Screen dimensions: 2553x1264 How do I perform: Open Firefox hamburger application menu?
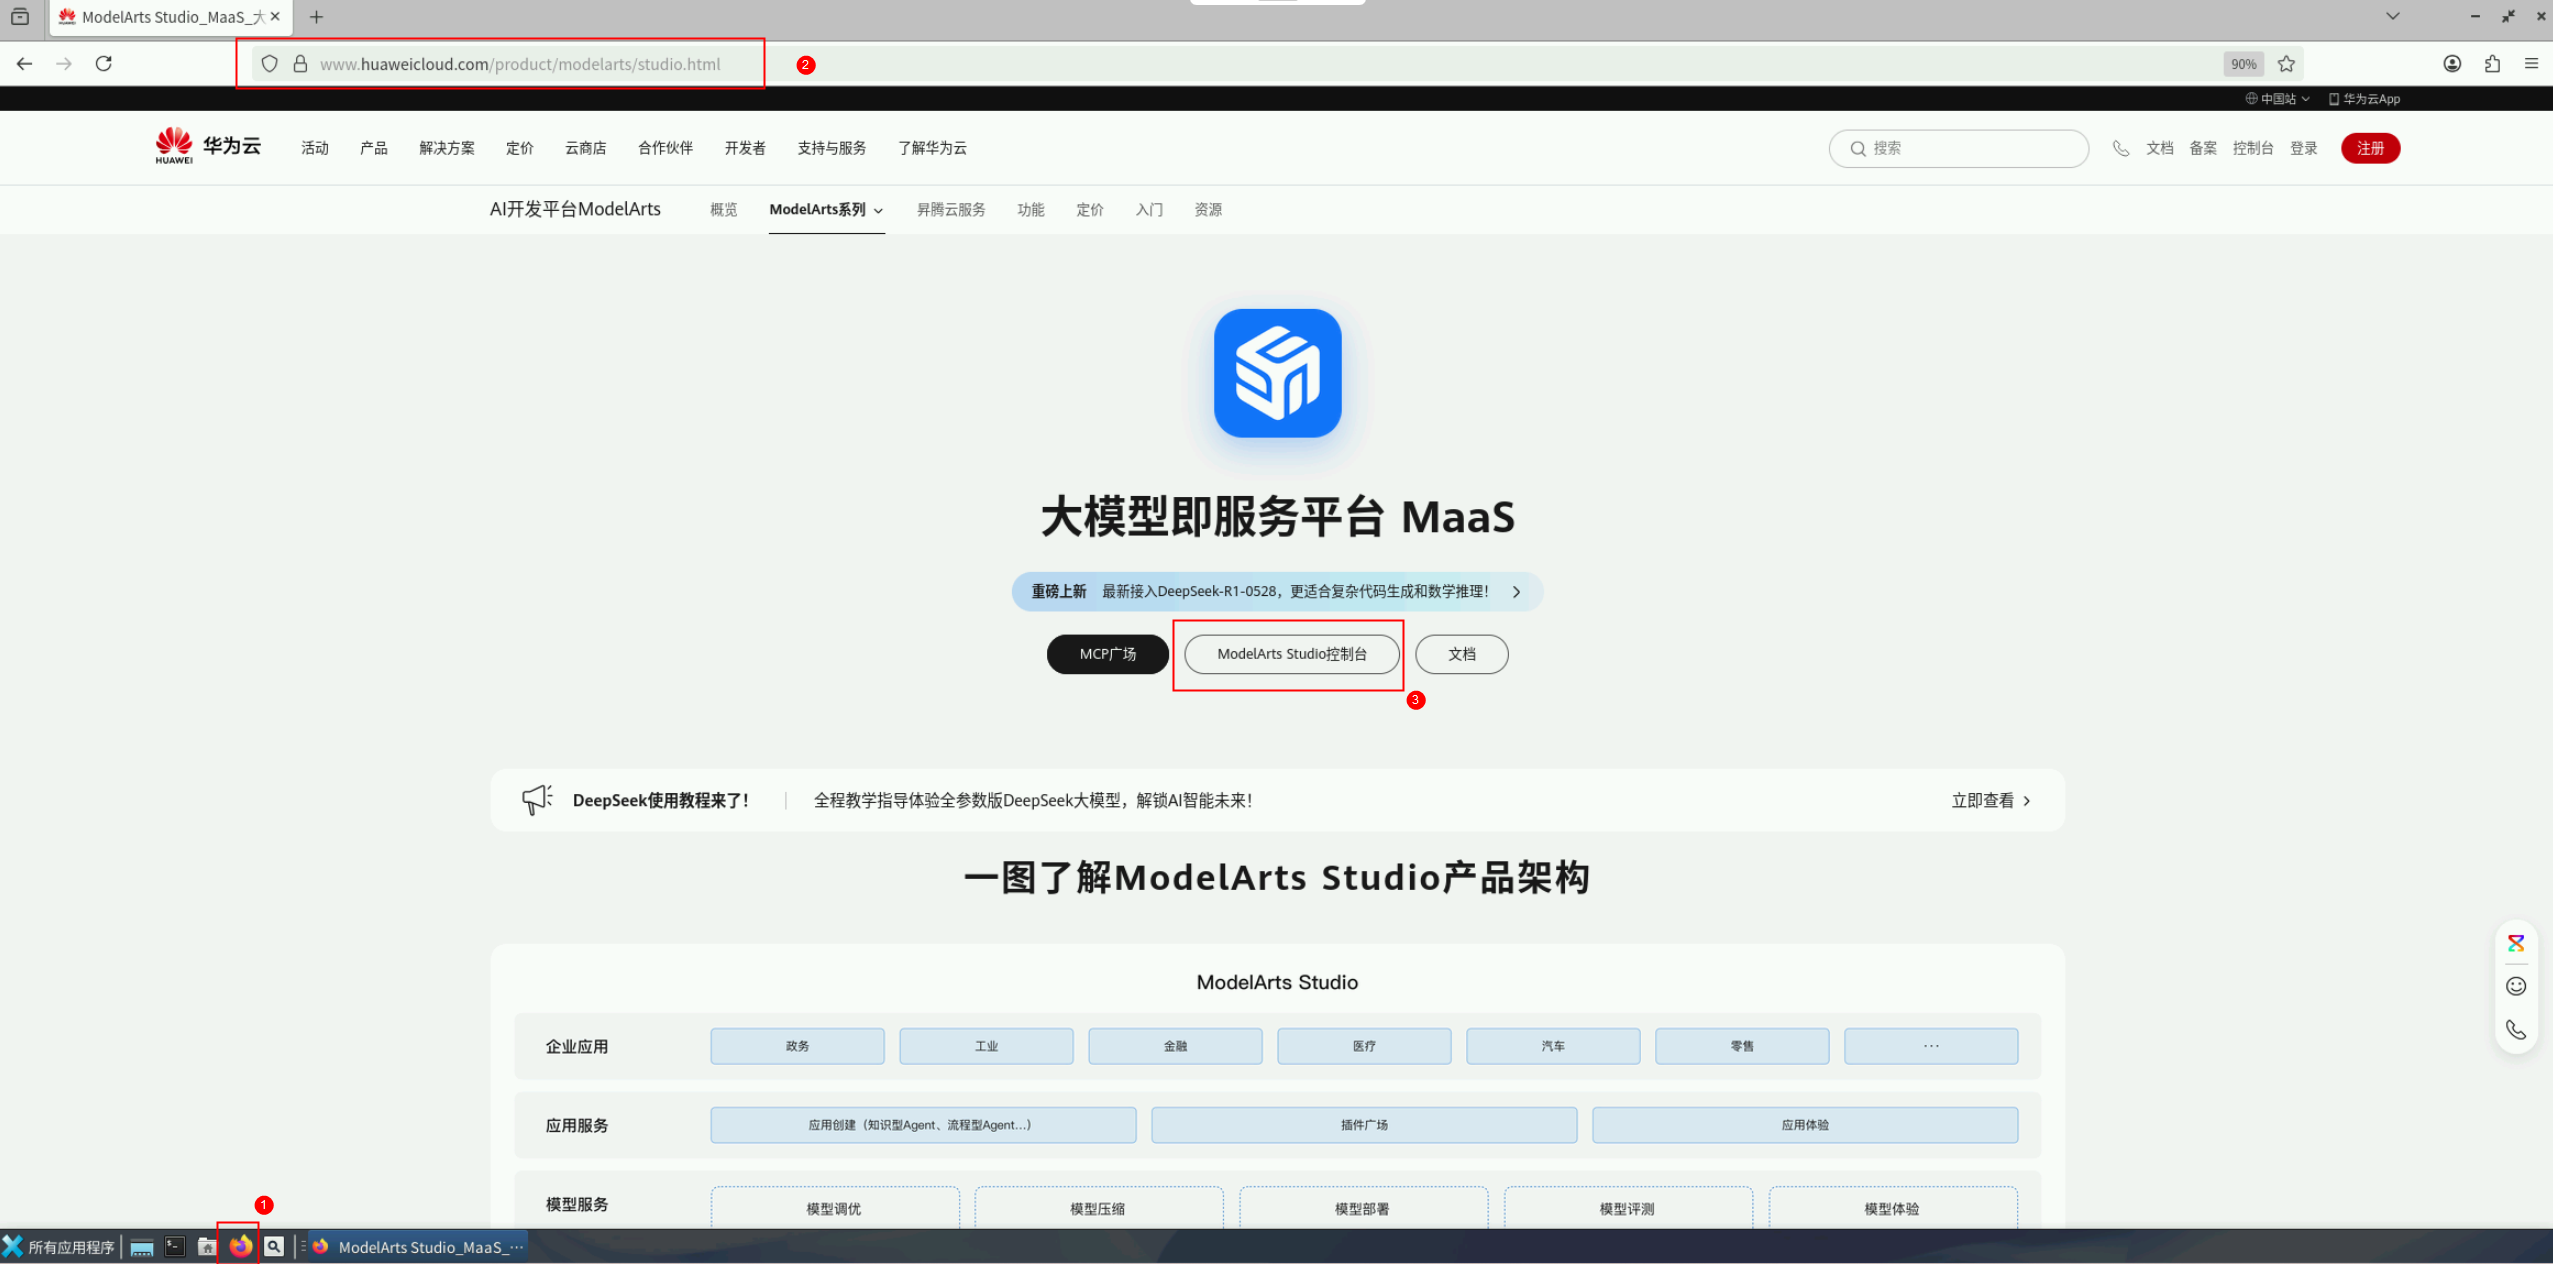tap(2531, 64)
